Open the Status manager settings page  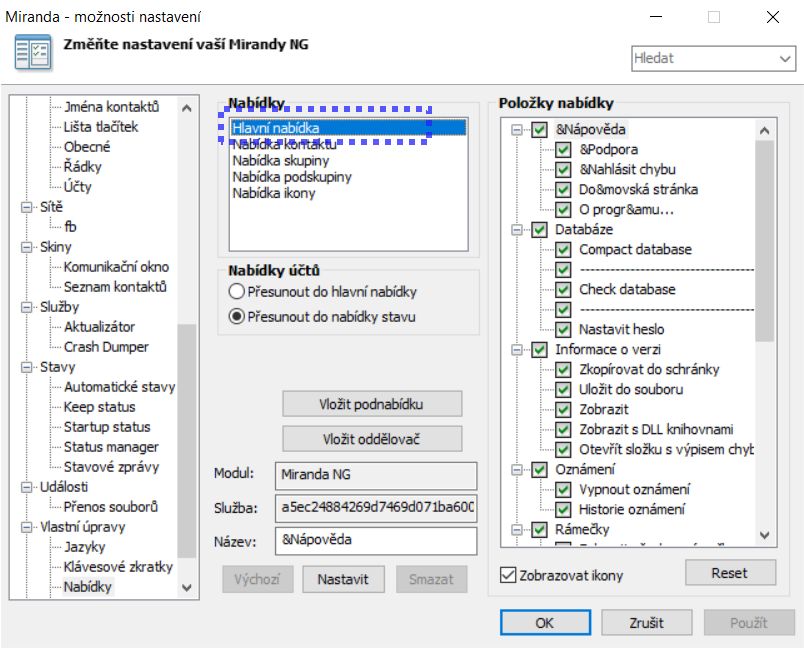111,447
